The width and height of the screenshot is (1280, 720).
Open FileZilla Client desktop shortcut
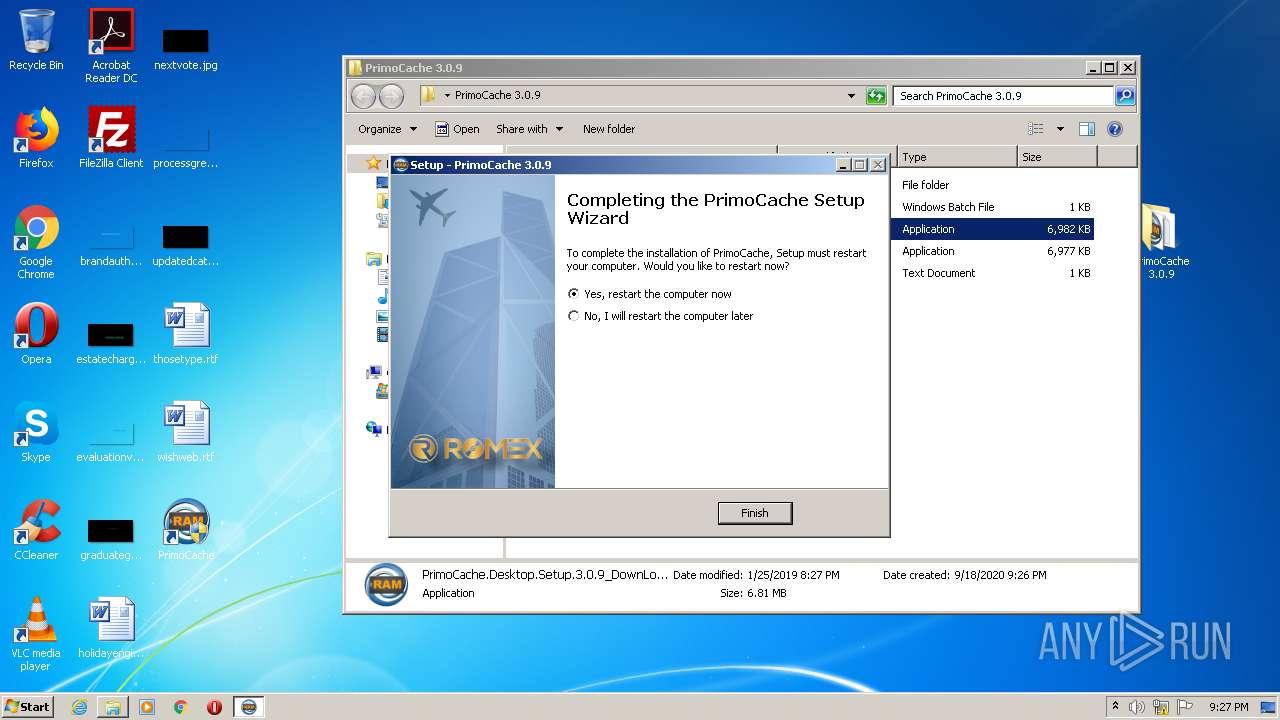pyautogui.click(x=111, y=138)
